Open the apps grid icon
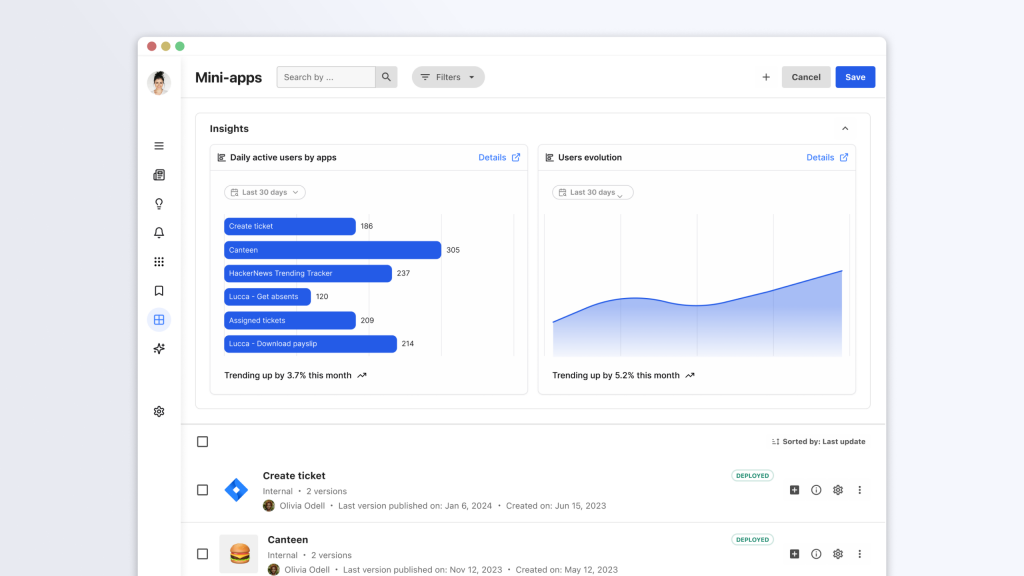1024x576 pixels. pos(159,262)
